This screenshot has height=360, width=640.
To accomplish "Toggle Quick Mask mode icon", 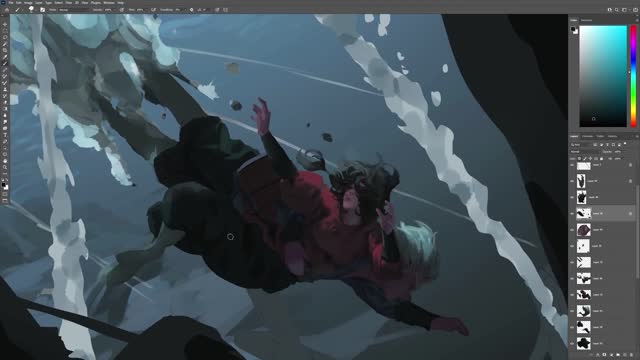I will pyautogui.click(x=5, y=194).
